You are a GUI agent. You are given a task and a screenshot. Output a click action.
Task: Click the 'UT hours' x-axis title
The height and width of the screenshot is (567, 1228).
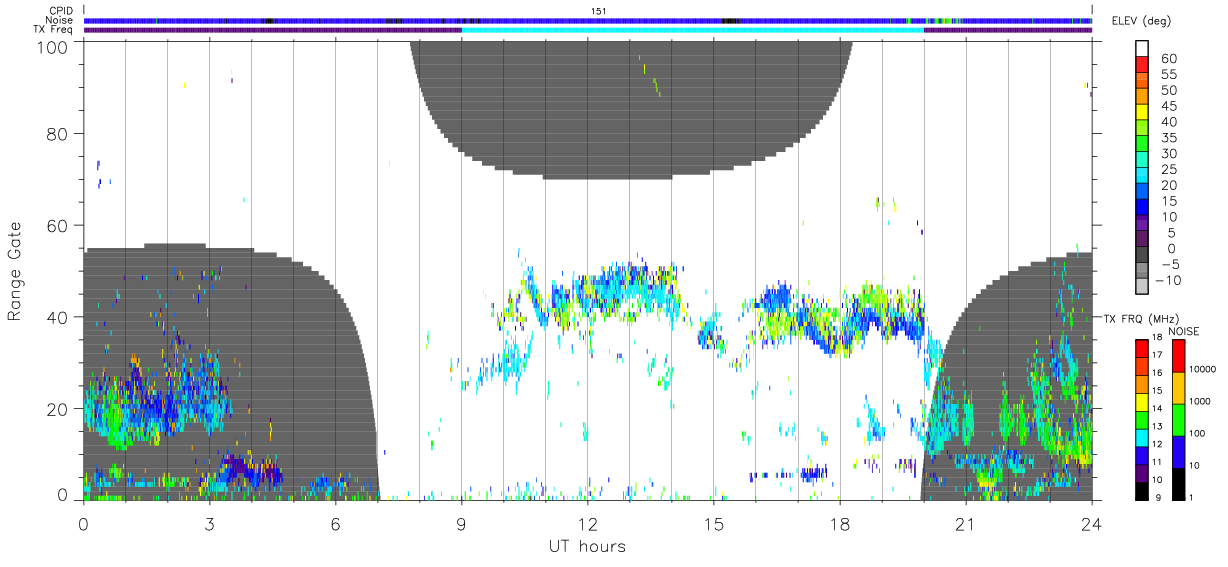point(587,546)
